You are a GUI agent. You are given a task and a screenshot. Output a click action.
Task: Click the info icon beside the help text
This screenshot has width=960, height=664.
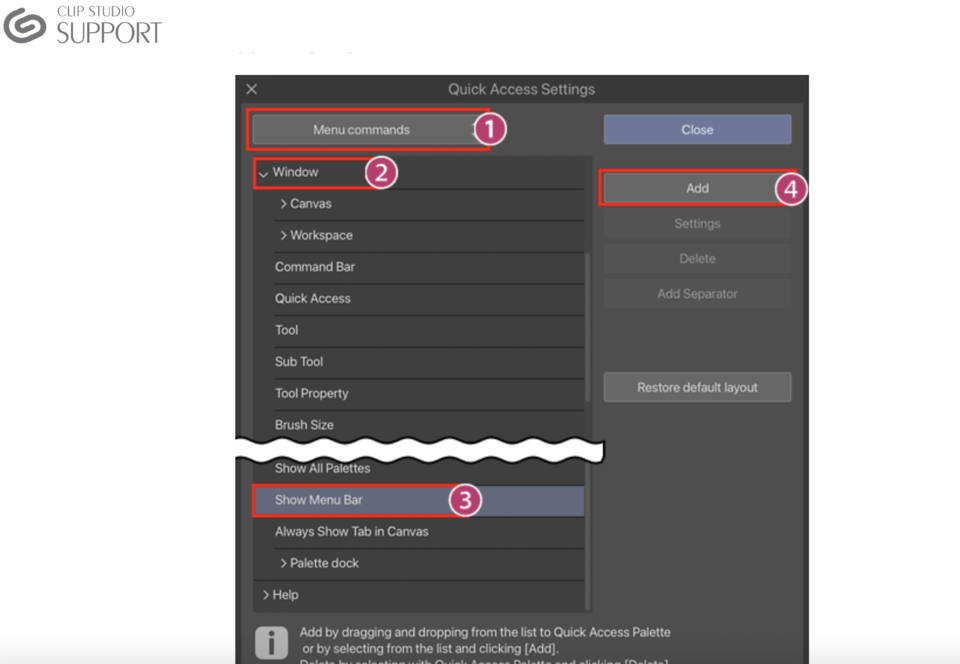coord(271,643)
